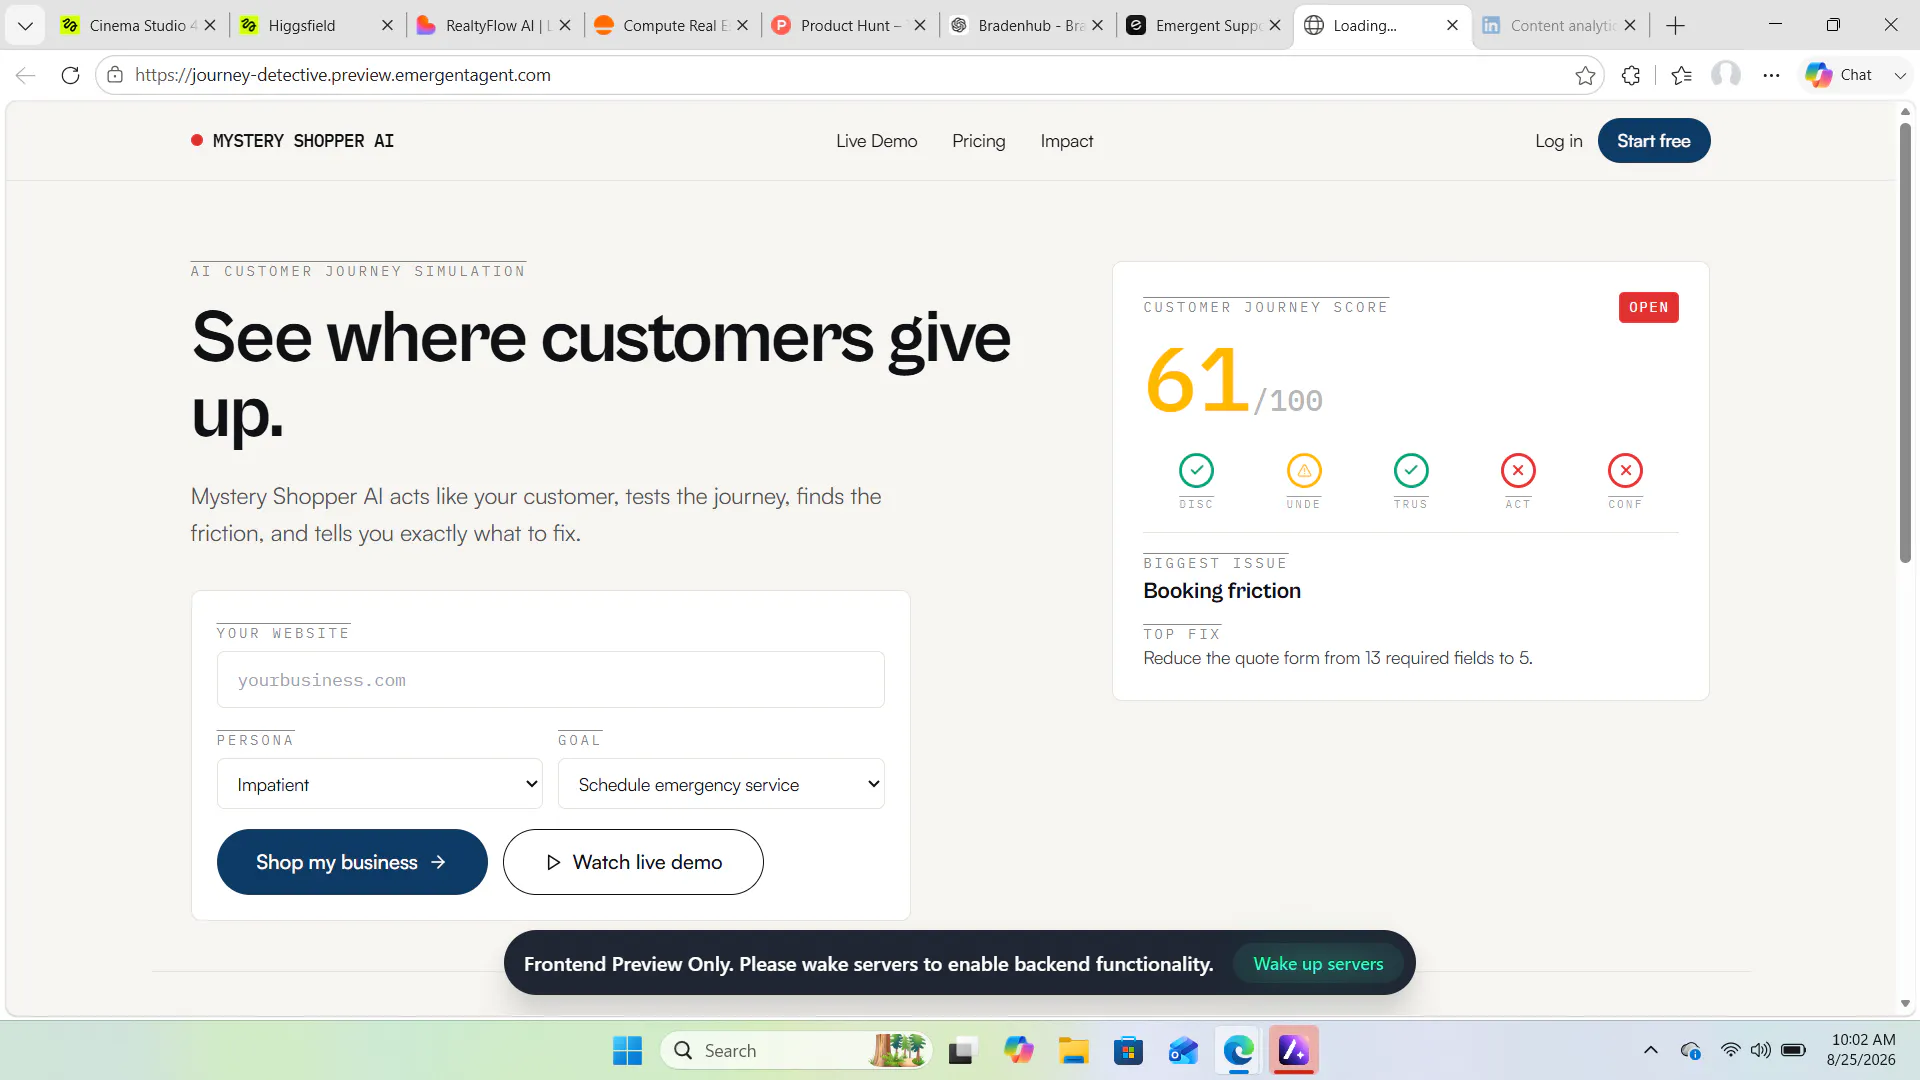Switch to the Emergent Support tab
This screenshot has height=1080, width=1920.
point(1205,25)
